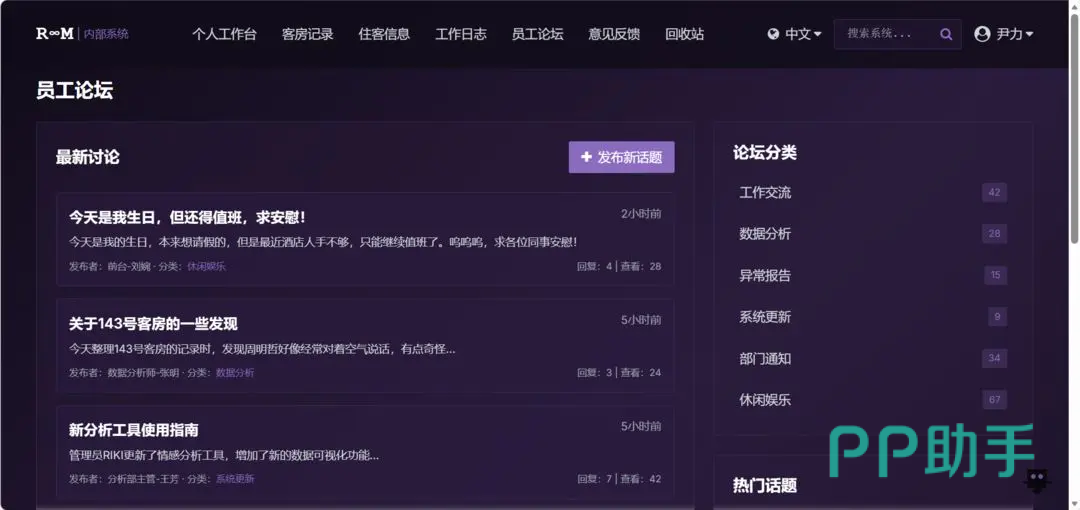Click the user avatar icon
Viewport: 1080px width, 510px height.
(982, 34)
